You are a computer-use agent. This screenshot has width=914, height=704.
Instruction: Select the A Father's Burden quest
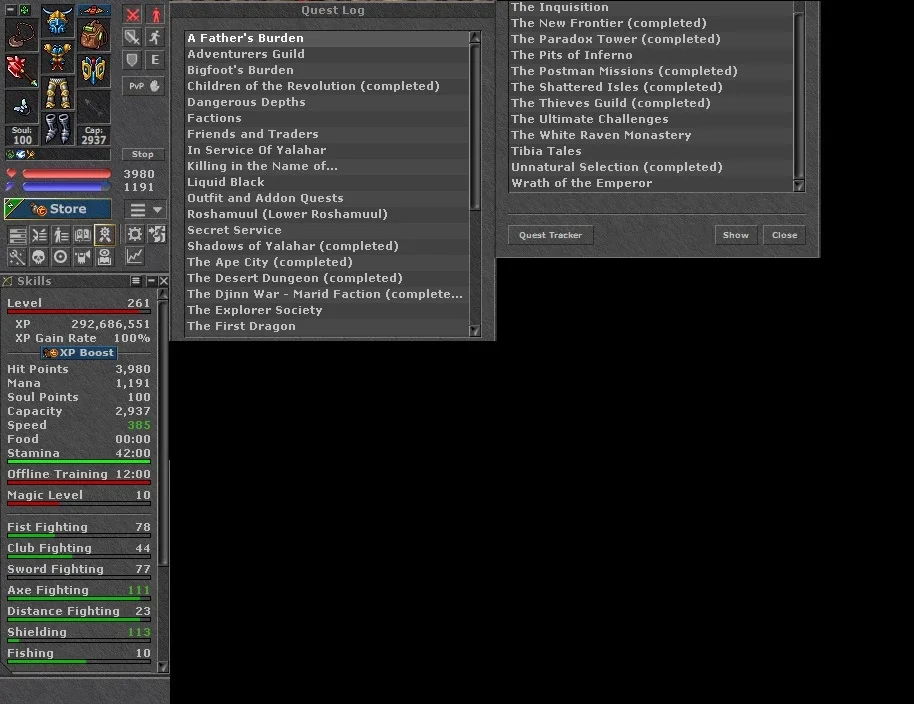tap(327, 38)
